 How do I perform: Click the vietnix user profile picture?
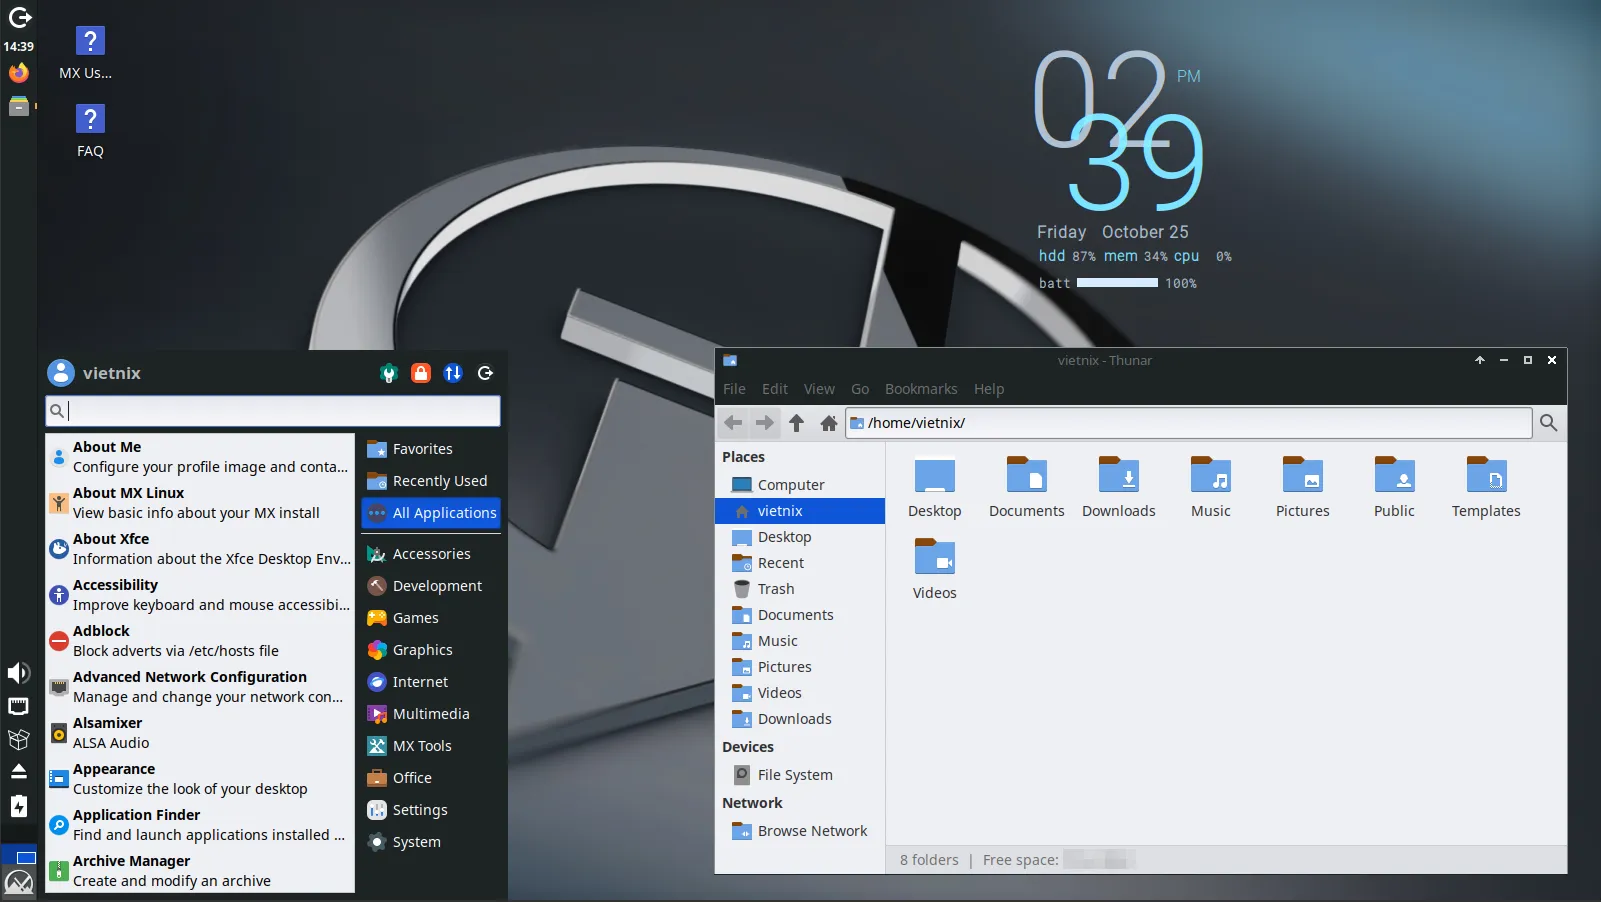(x=61, y=373)
